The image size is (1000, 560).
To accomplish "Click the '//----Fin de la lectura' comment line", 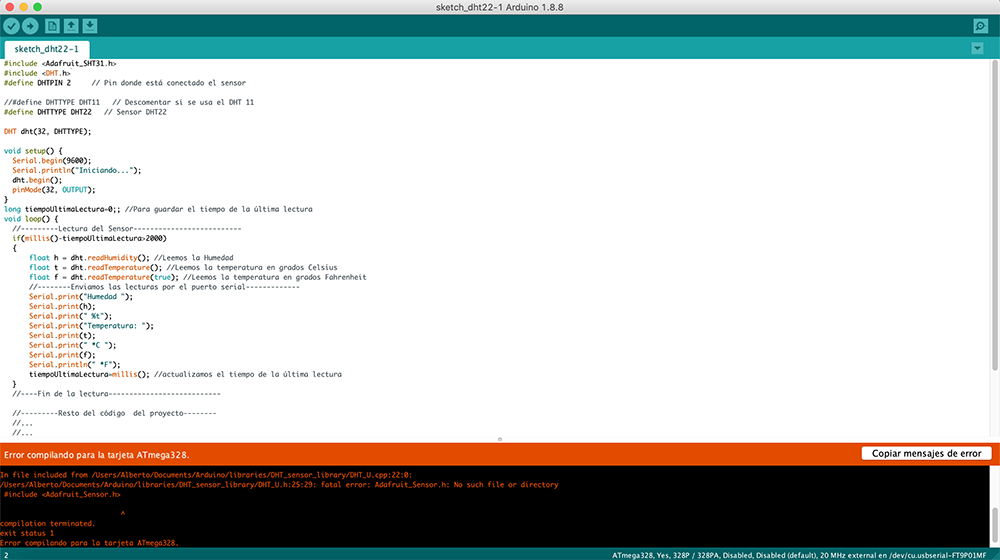I will (x=116, y=394).
